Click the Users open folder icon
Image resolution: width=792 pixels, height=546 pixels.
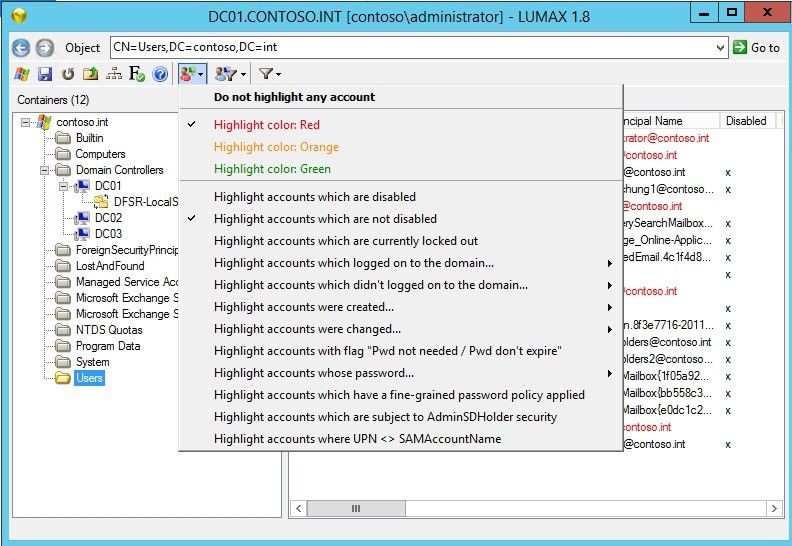(63, 378)
